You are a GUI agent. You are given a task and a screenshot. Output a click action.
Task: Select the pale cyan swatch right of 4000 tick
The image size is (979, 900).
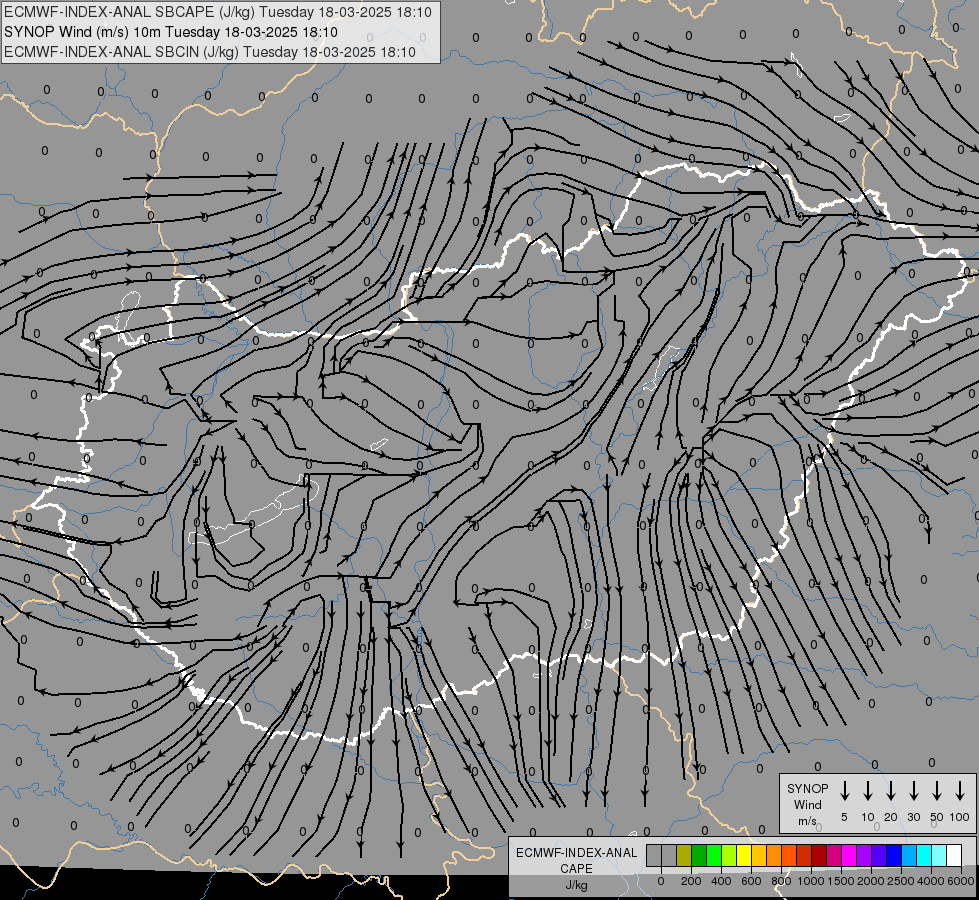pyautogui.click(x=939, y=855)
